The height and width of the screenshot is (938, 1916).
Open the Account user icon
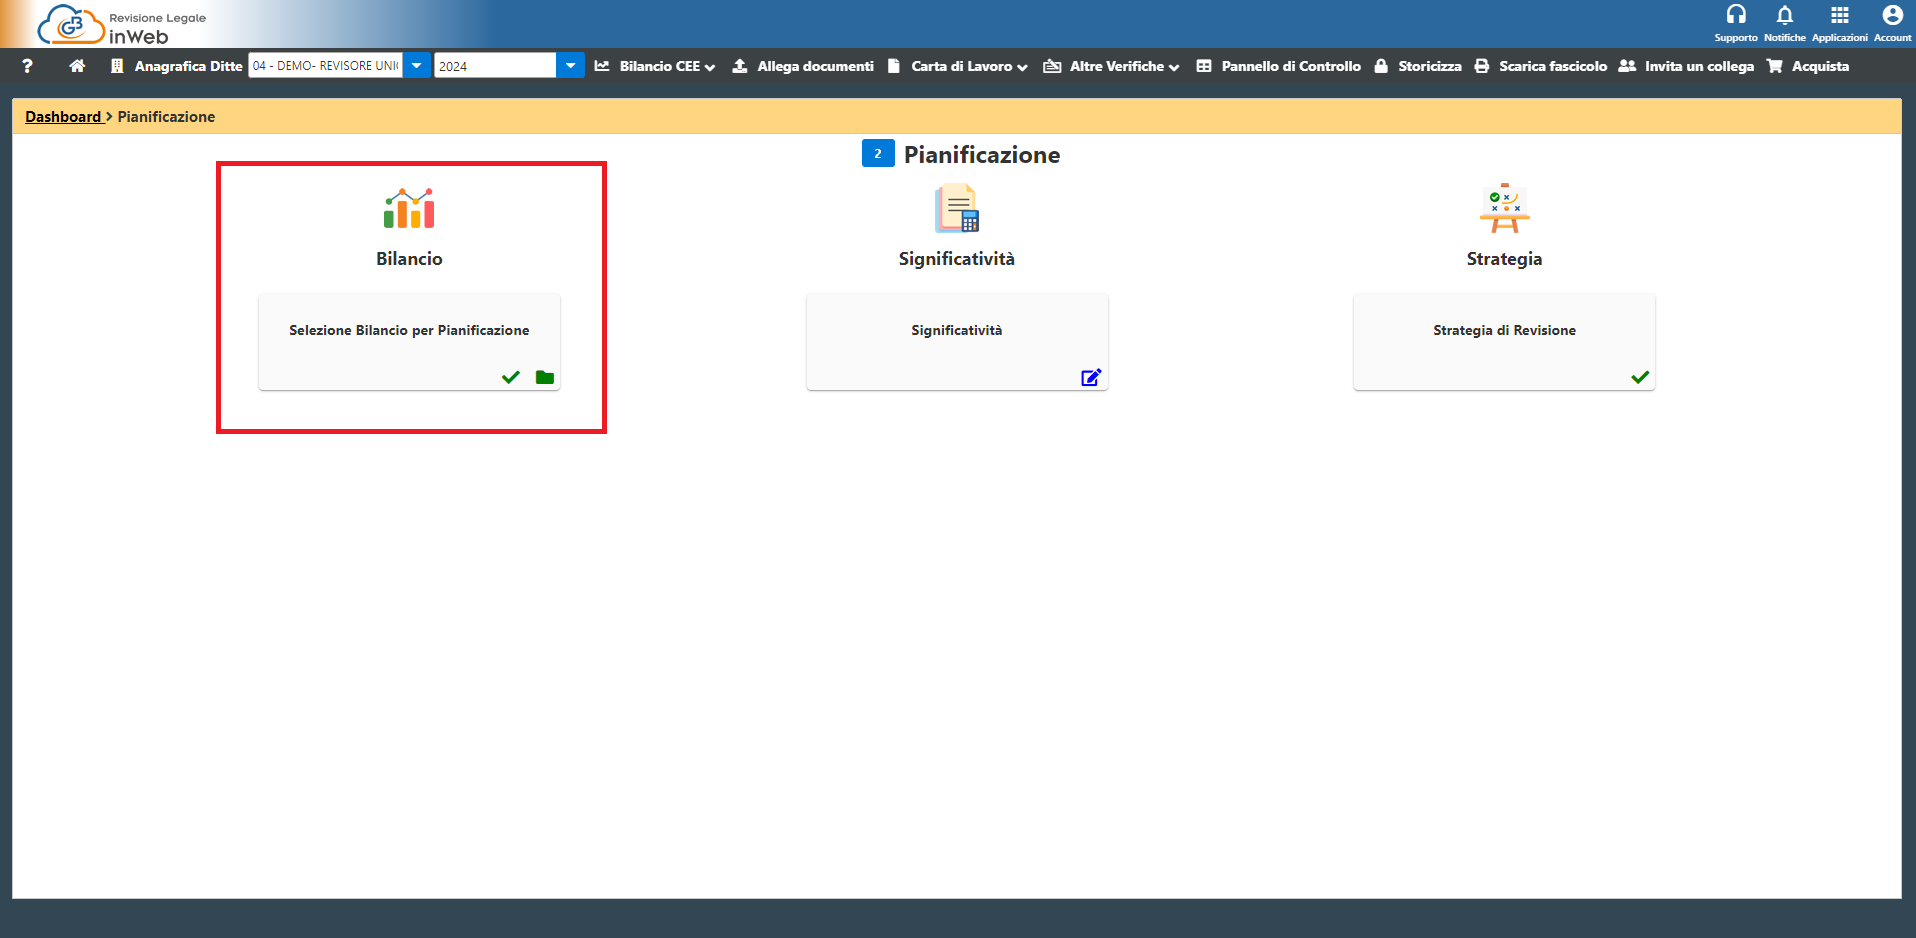point(1892,16)
